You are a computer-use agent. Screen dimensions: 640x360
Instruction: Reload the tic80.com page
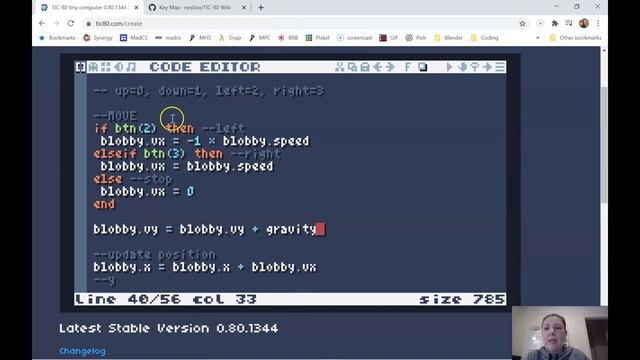(71, 23)
